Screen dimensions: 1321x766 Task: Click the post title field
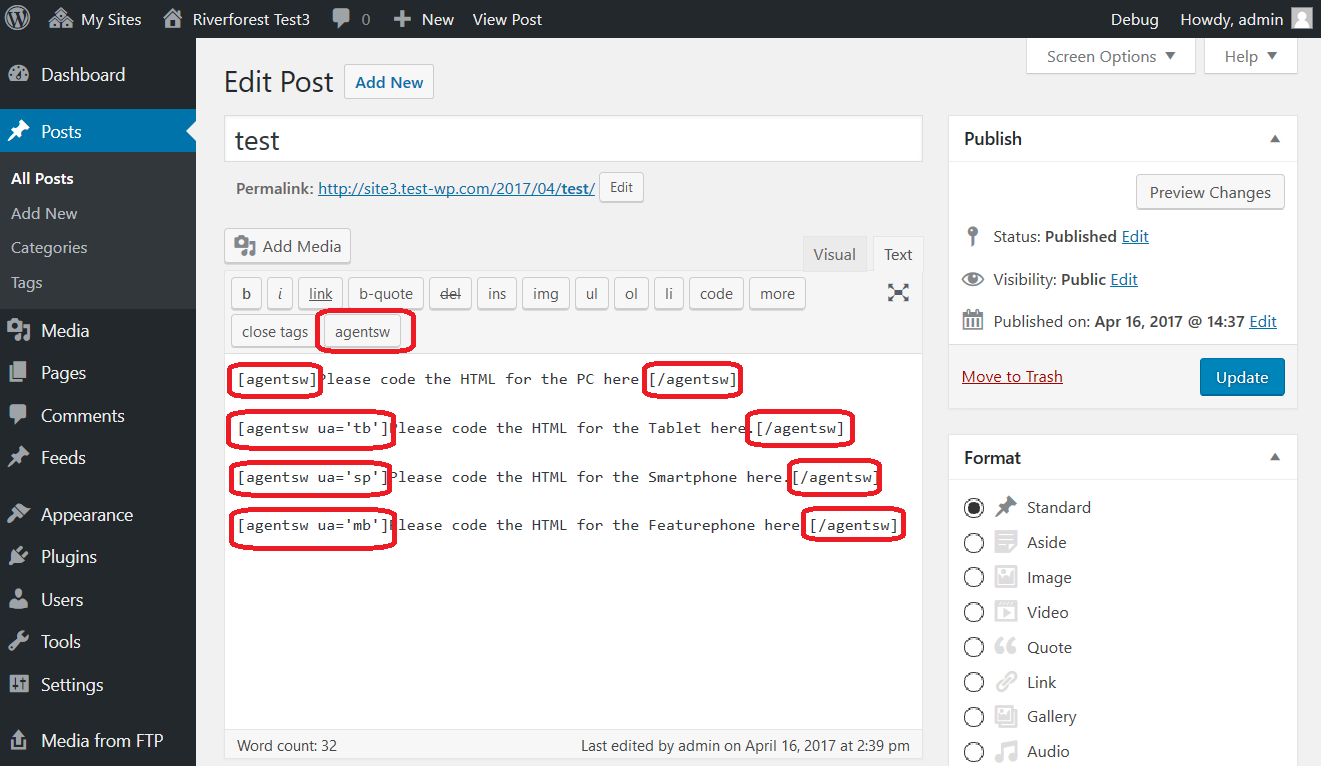pyautogui.click(x=573, y=140)
